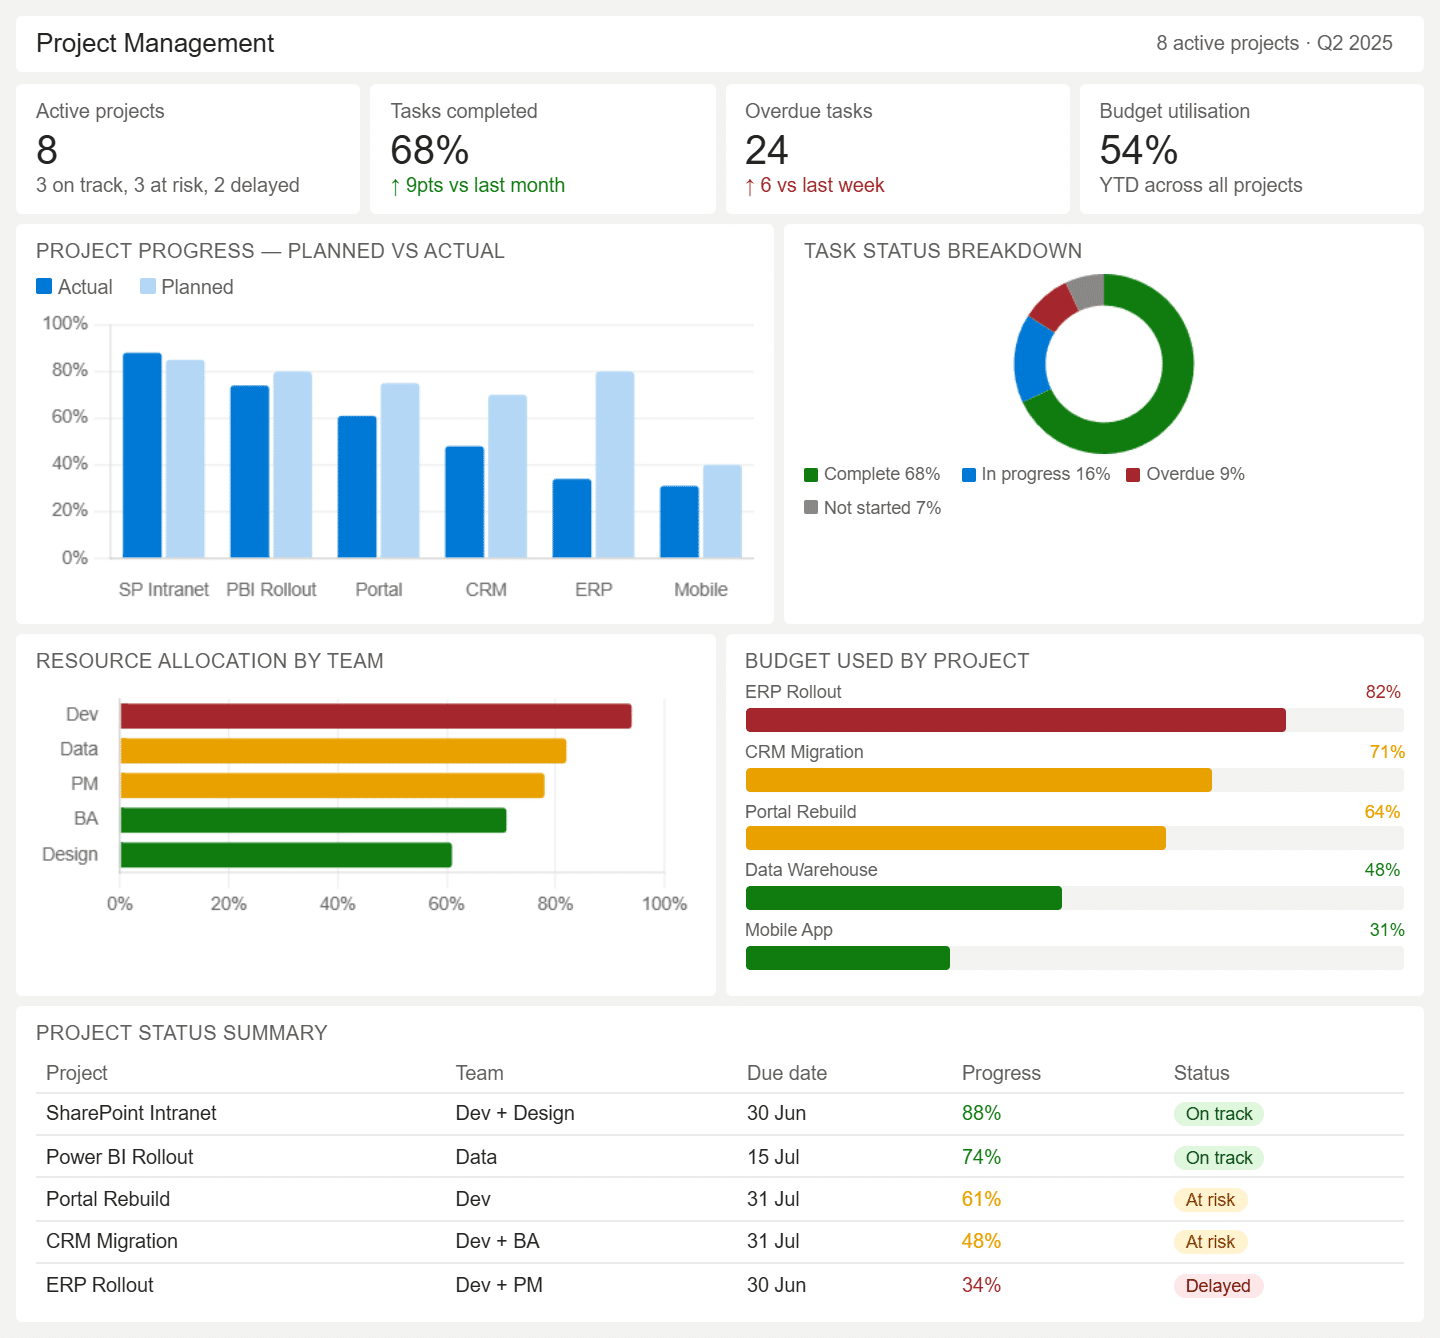This screenshot has height=1338, width=1440.
Task: Click the Budget utilisation 54% value
Action: coord(1139,150)
